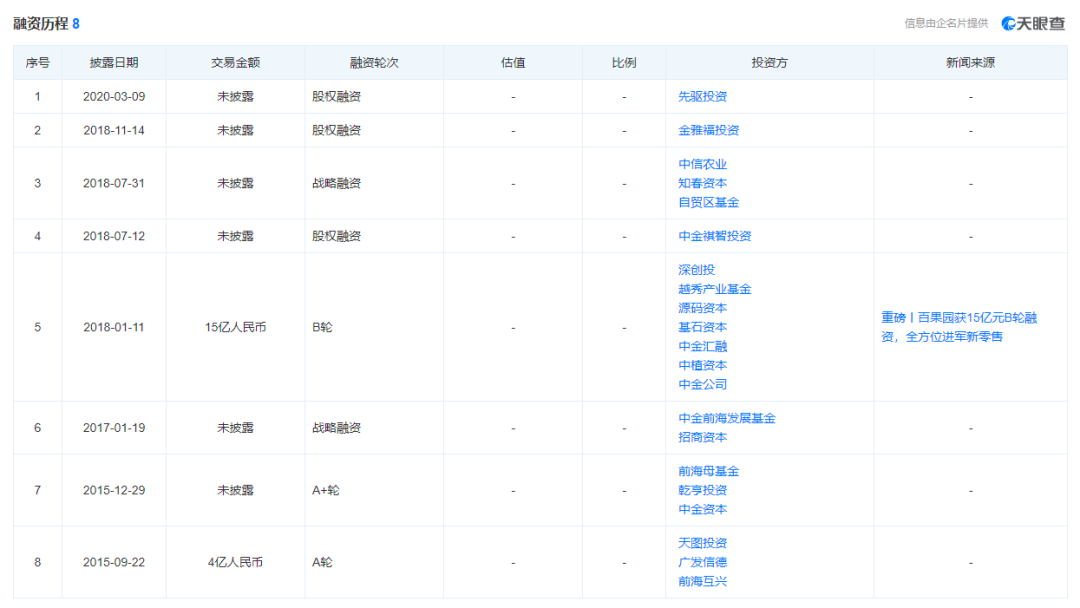Viewport: 1080px width, 608px height.
Task: Open investor link 前海母基金
Action: pos(709,471)
